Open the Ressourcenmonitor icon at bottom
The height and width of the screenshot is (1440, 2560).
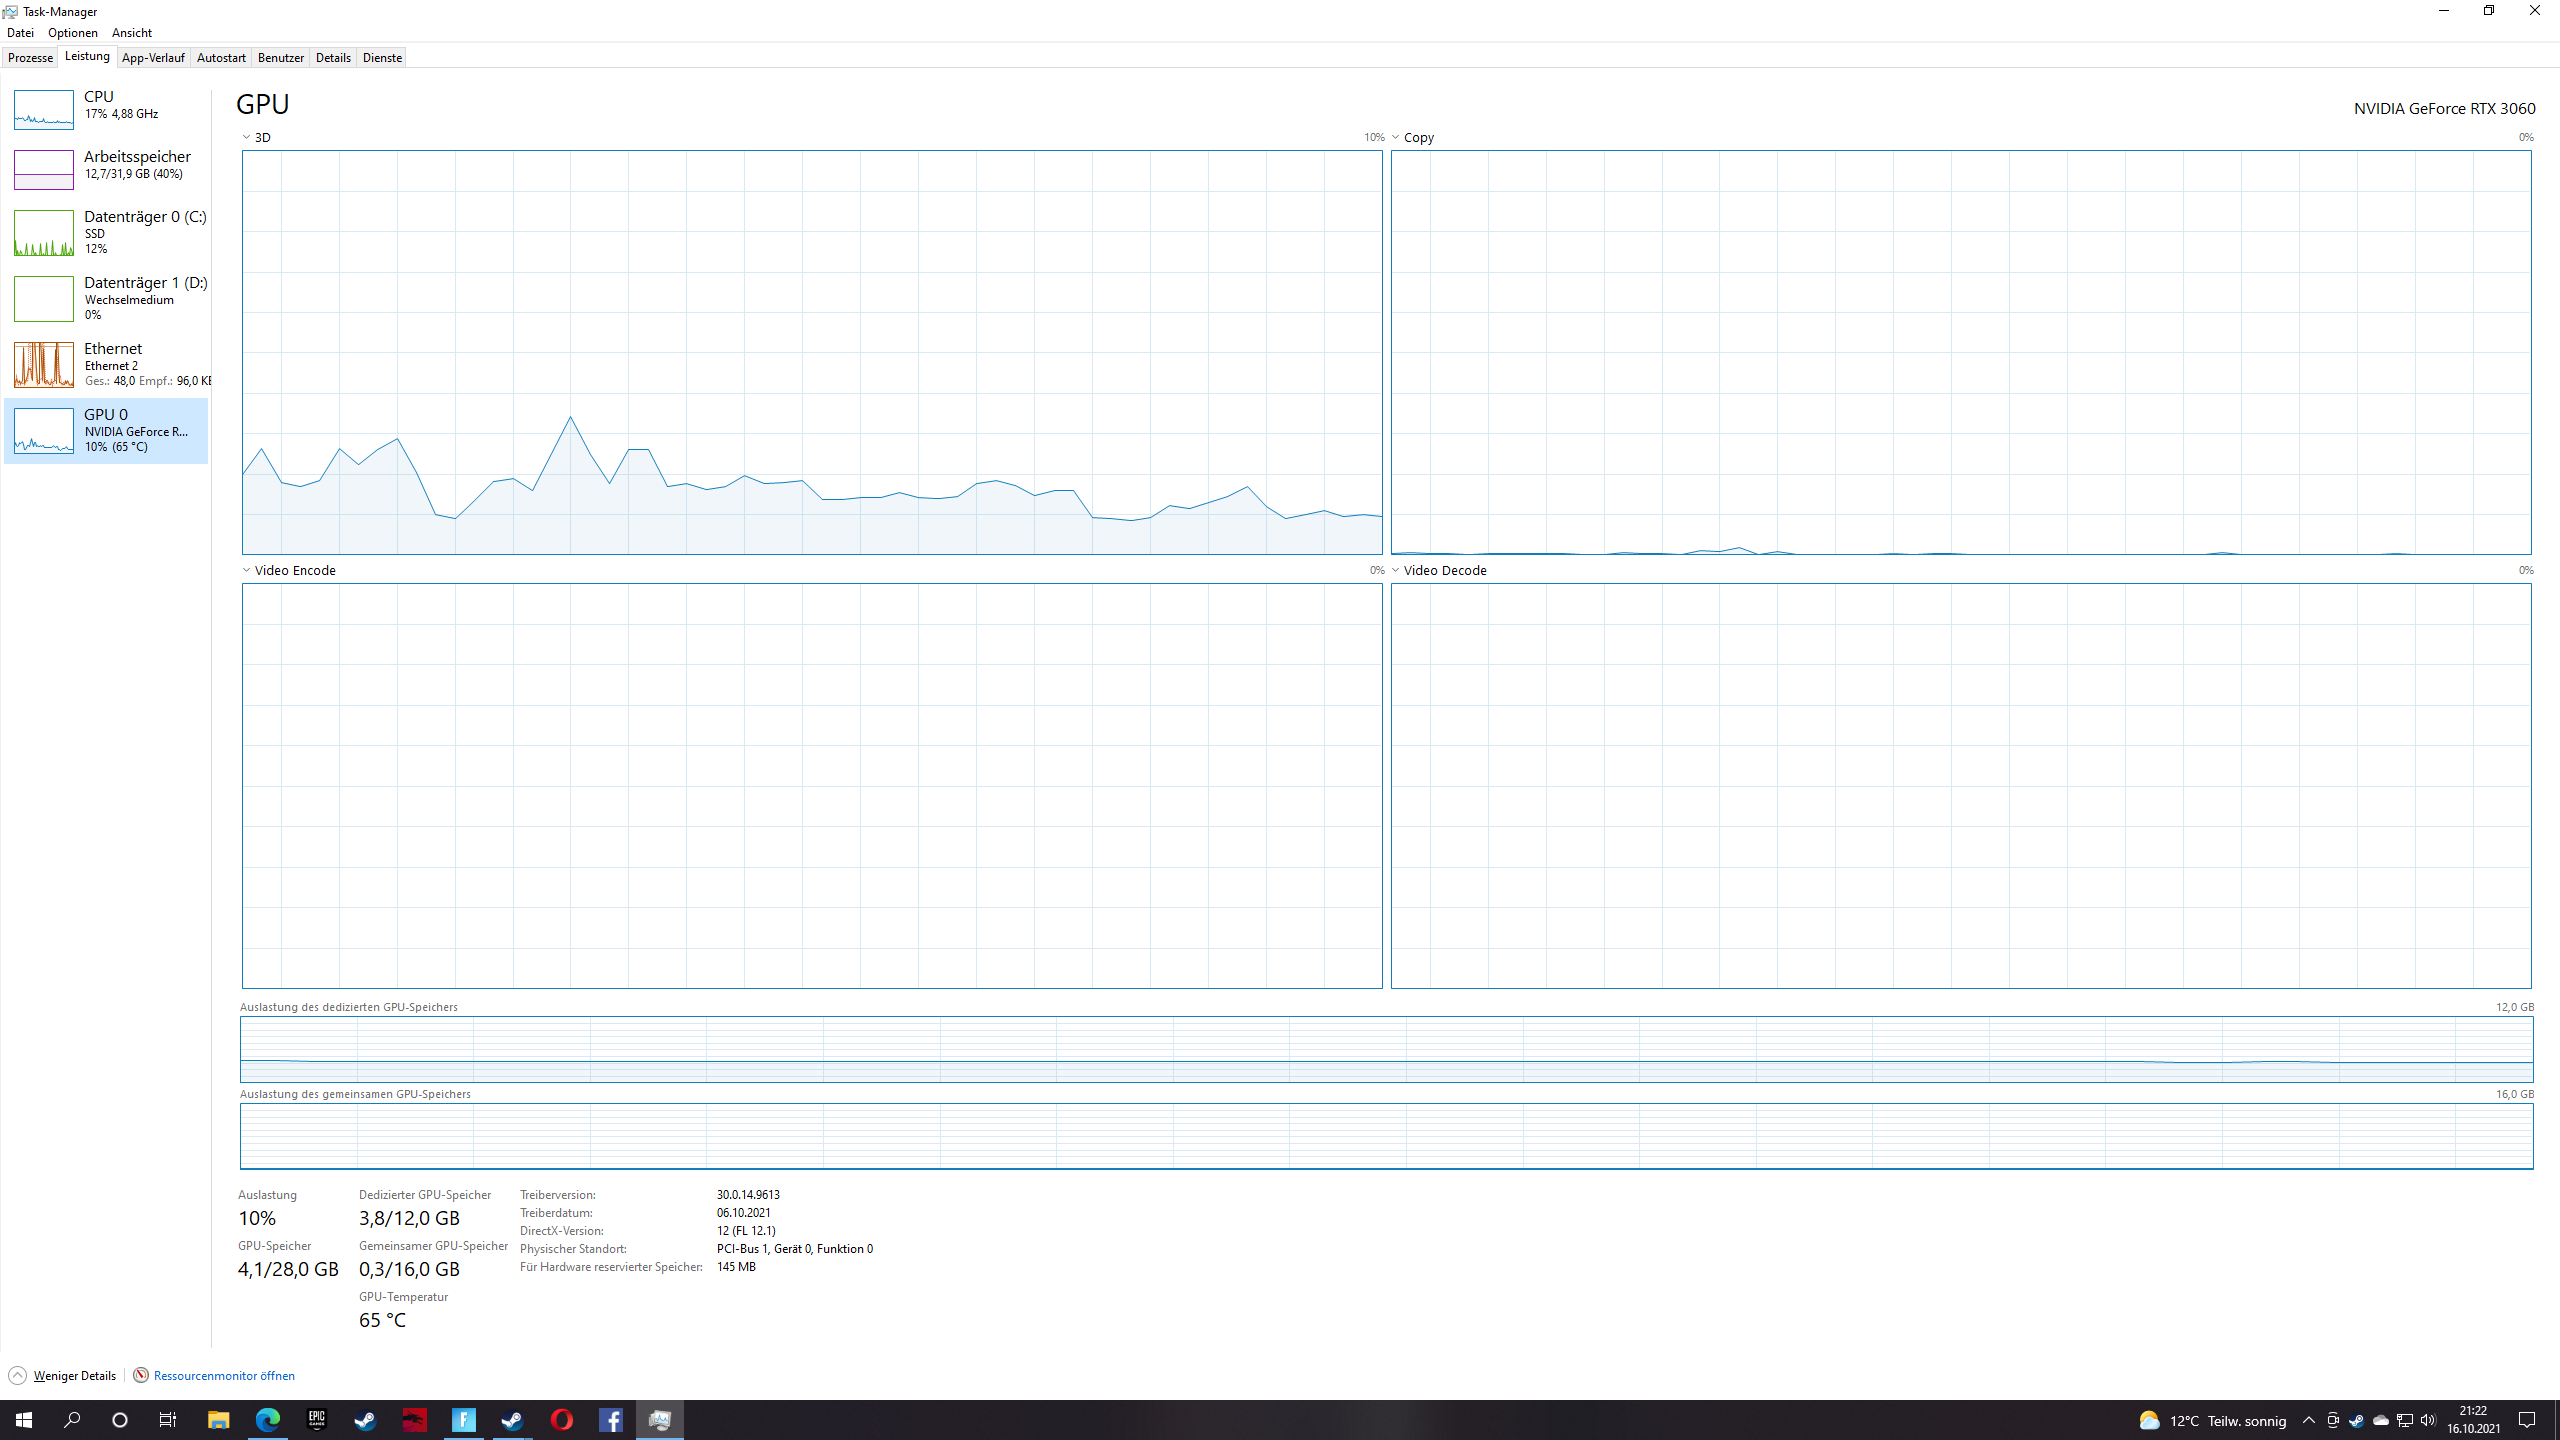point(141,1375)
